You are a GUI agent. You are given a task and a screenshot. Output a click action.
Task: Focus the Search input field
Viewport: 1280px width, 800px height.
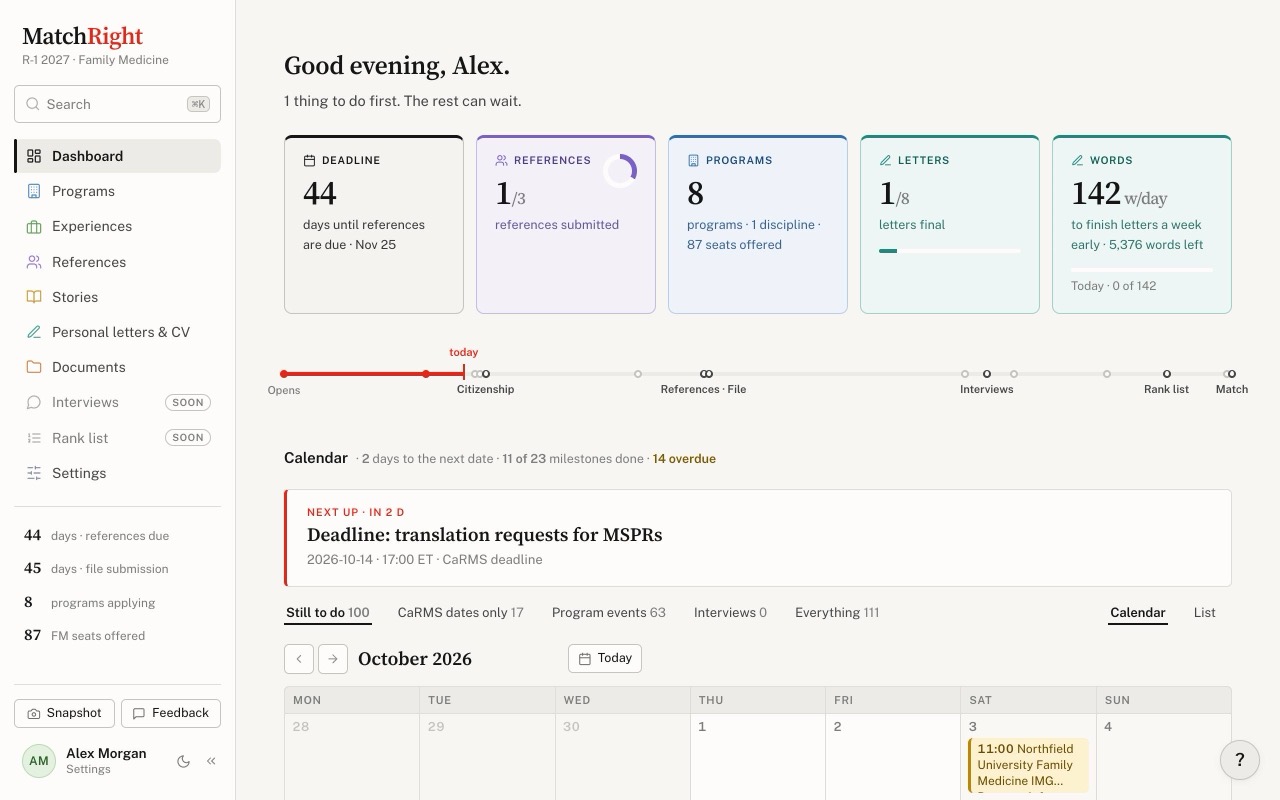coord(117,104)
